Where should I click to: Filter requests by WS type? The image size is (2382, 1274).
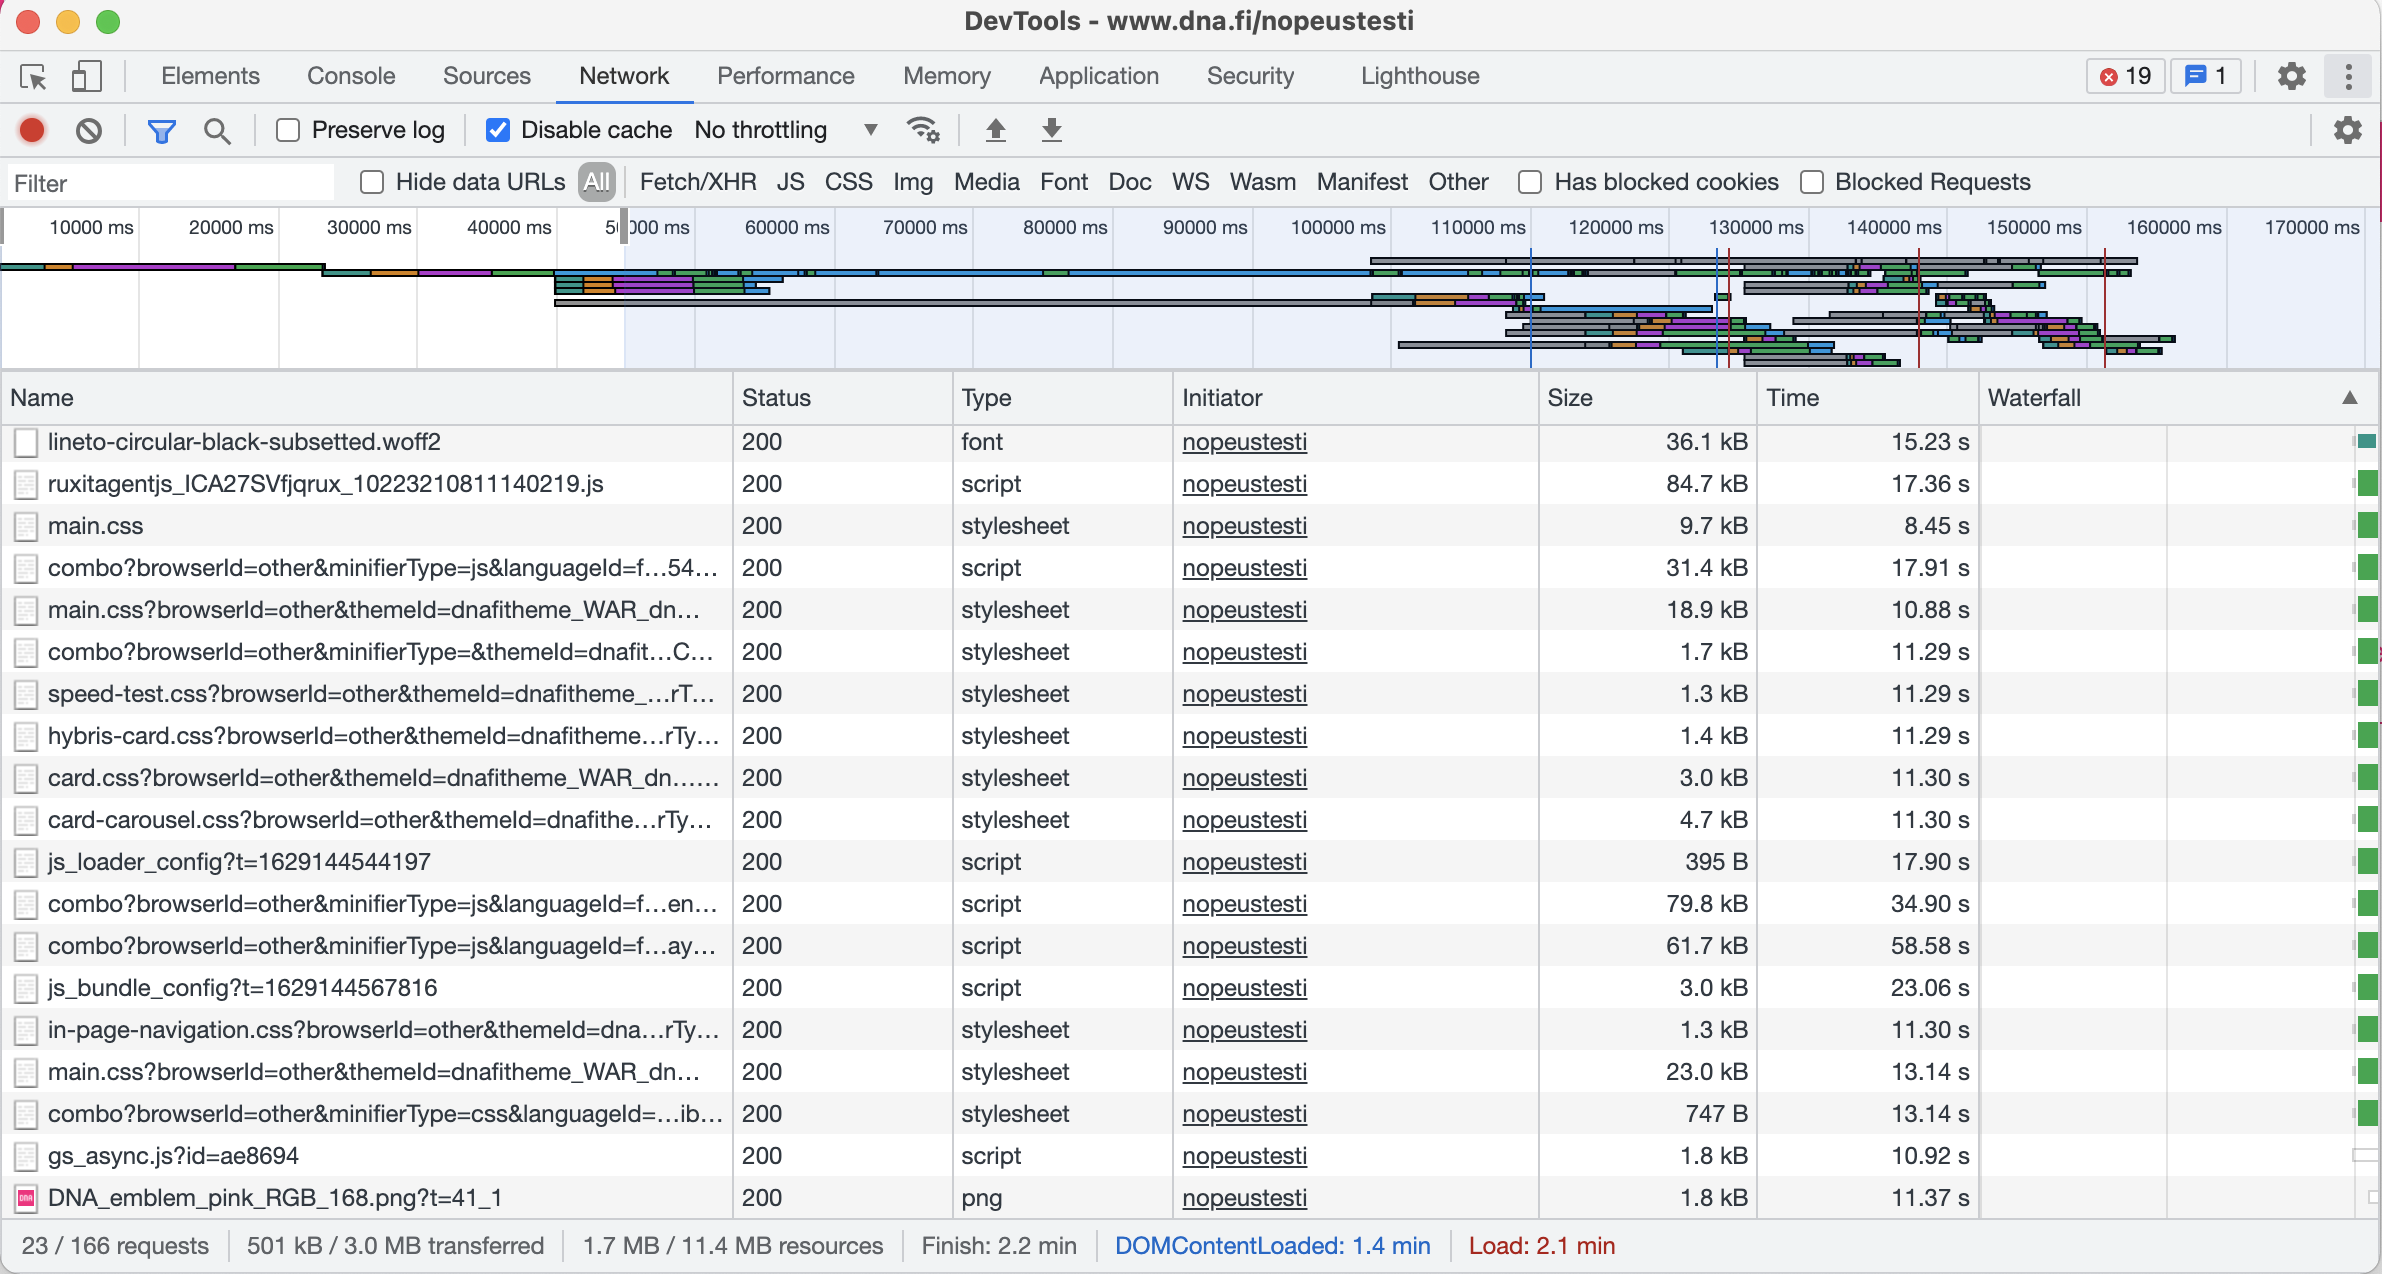[x=1190, y=182]
